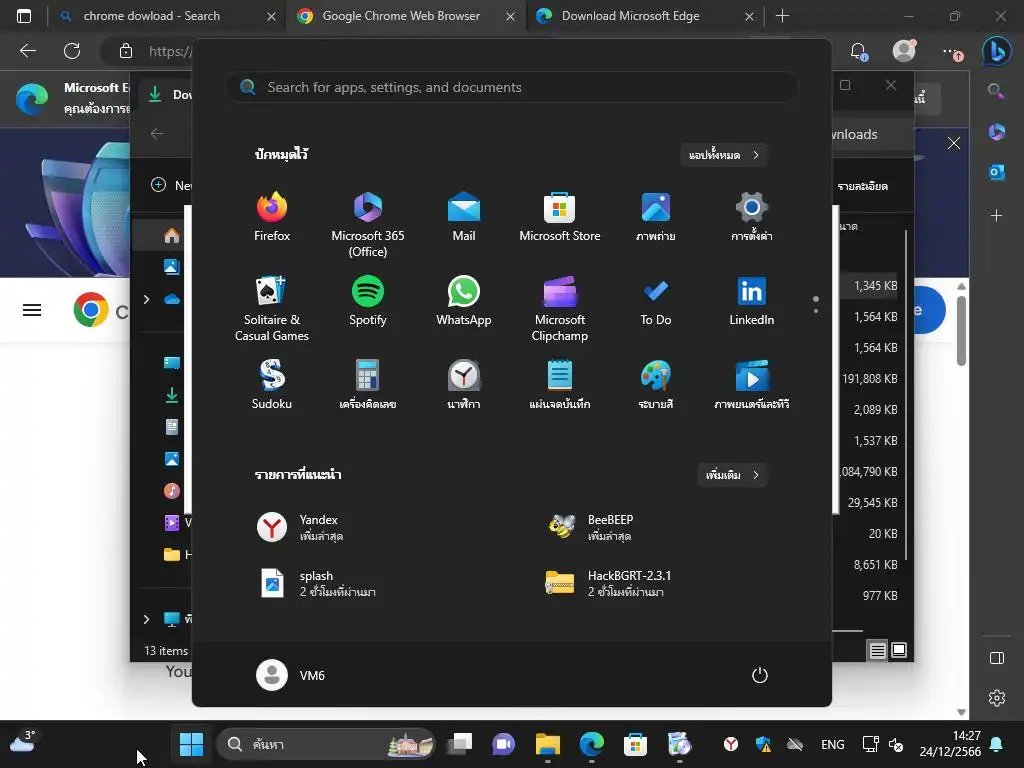This screenshot has width=1024, height=768.
Task: Launch WhatsApp pinned app
Action: point(464,301)
